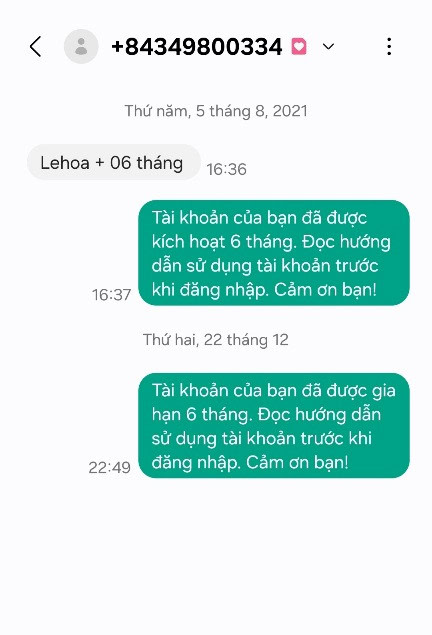Go back using the left arrow icon
432x635 pixels.
point(36,47)
